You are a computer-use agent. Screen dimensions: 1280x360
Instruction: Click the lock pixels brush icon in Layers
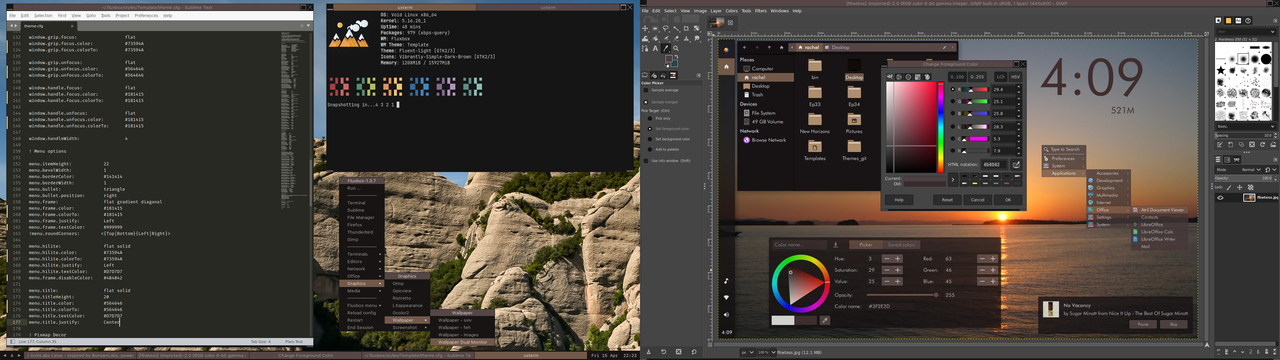1229,187
